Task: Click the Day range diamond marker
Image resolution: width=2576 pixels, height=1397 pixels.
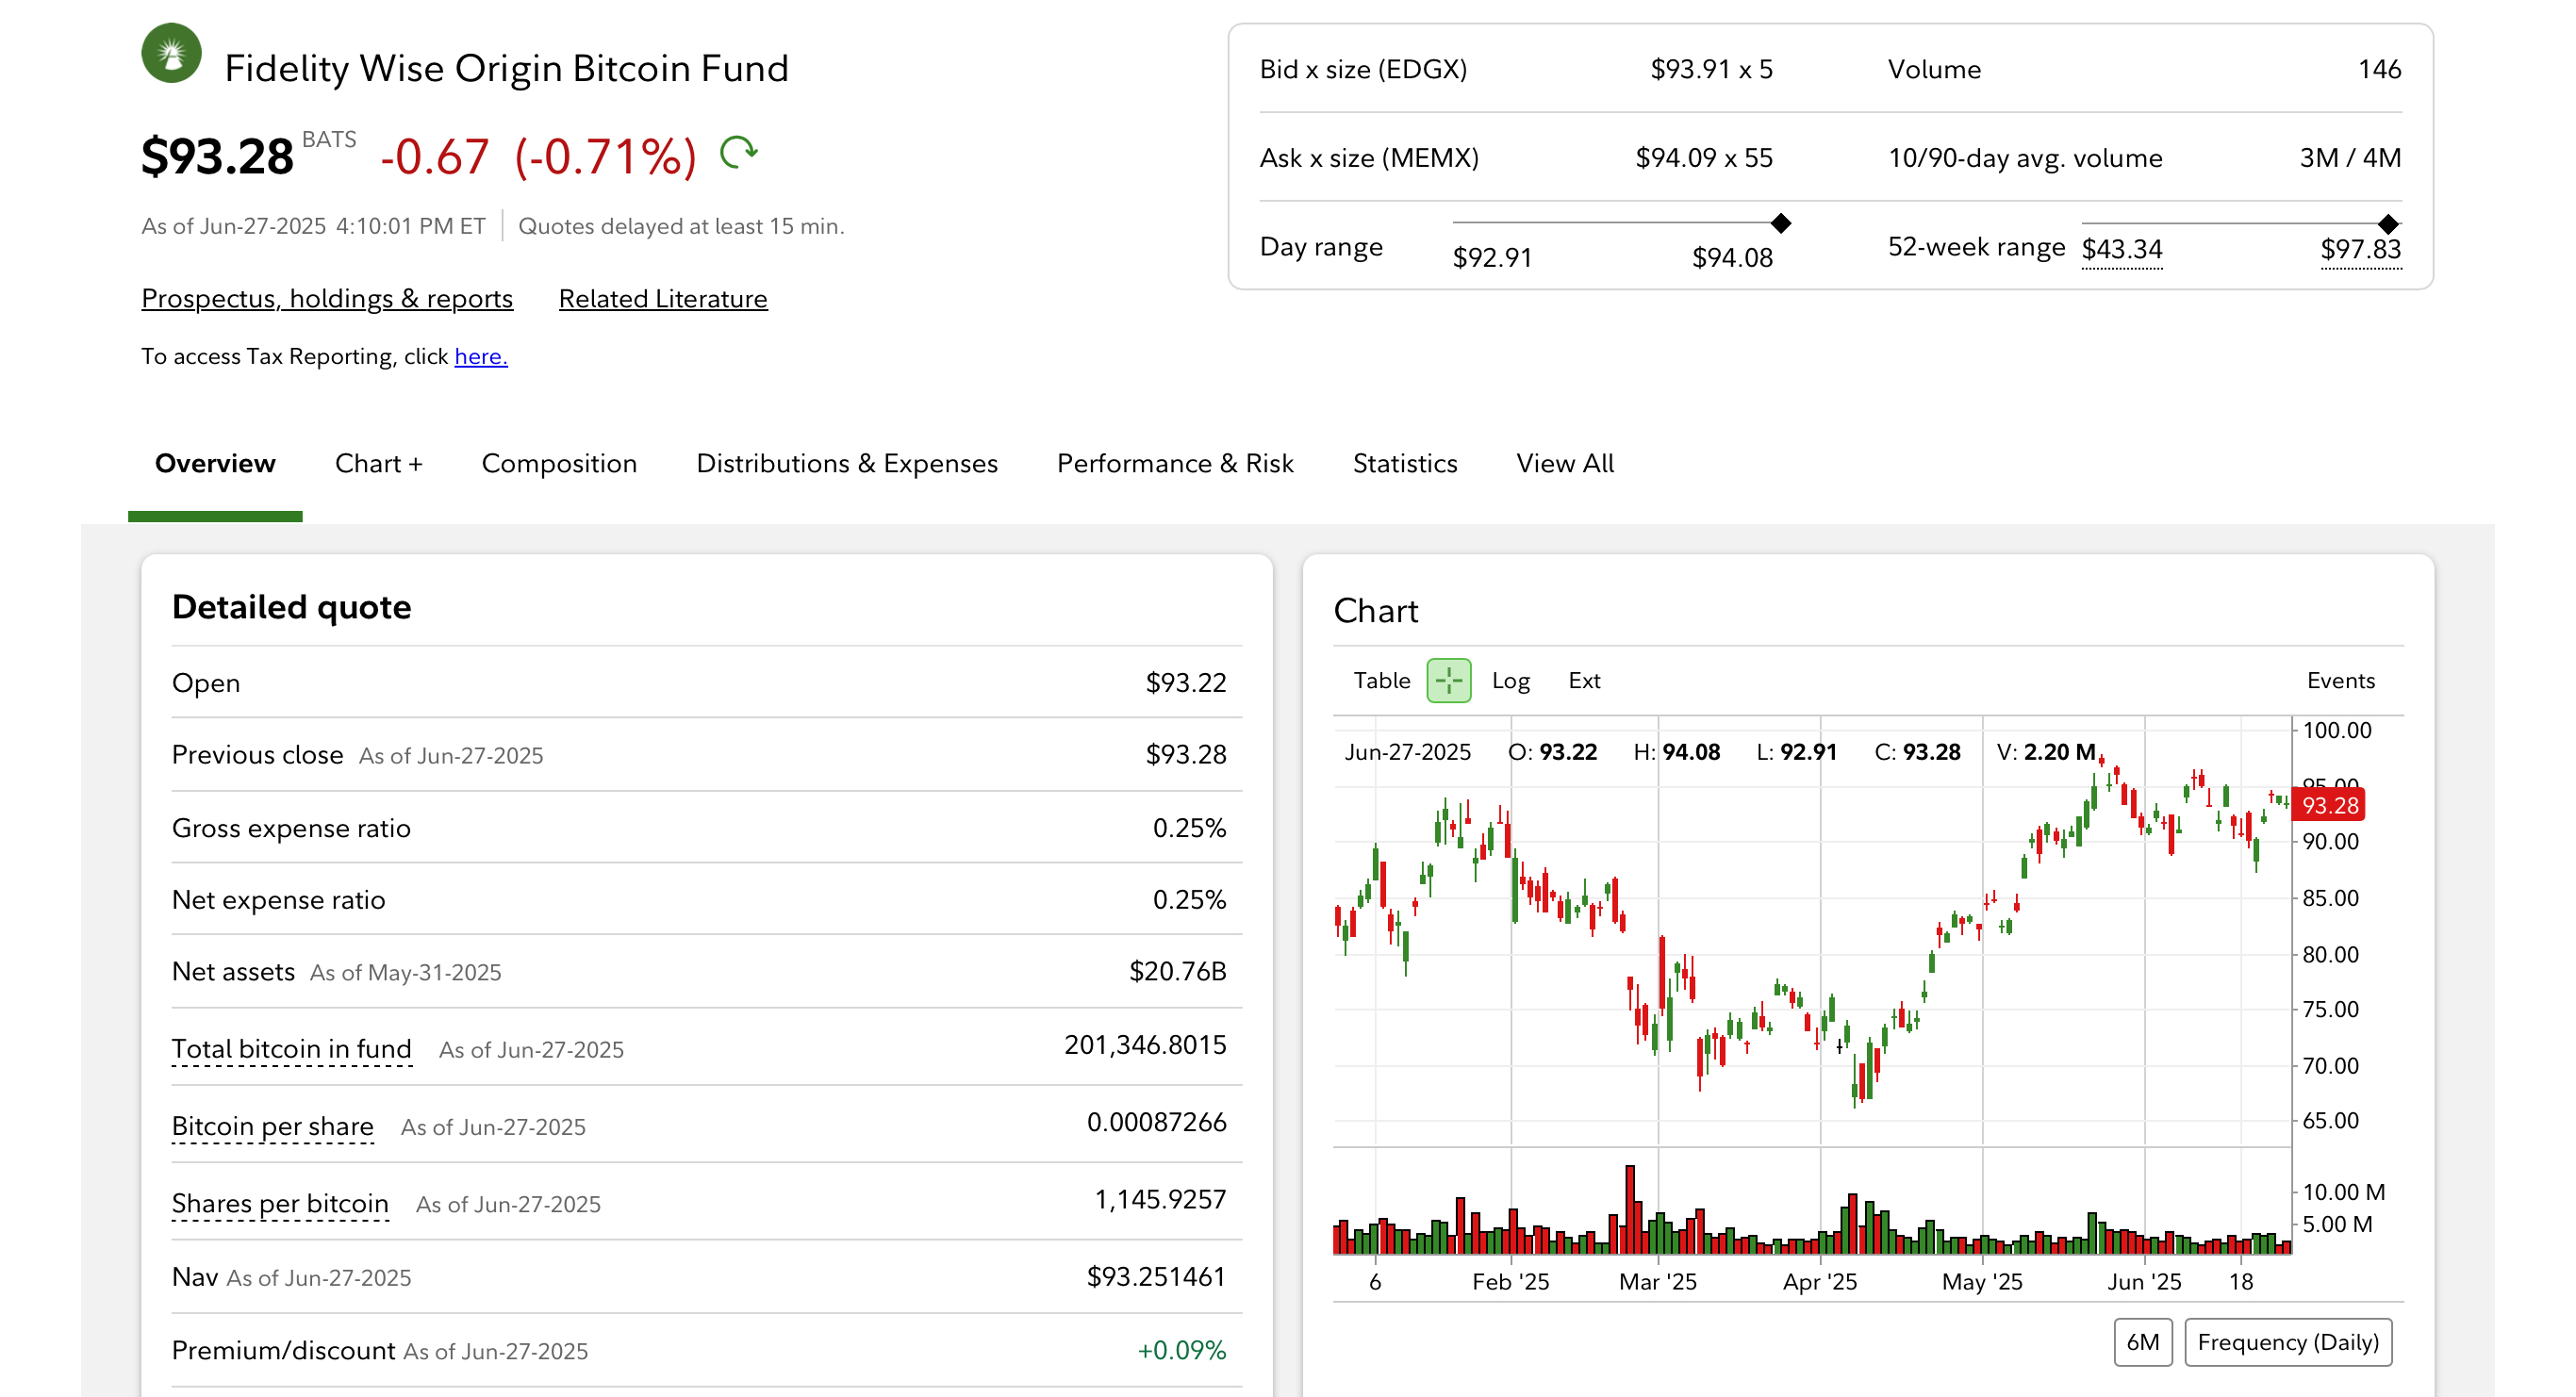Action: coord(1781,222)
